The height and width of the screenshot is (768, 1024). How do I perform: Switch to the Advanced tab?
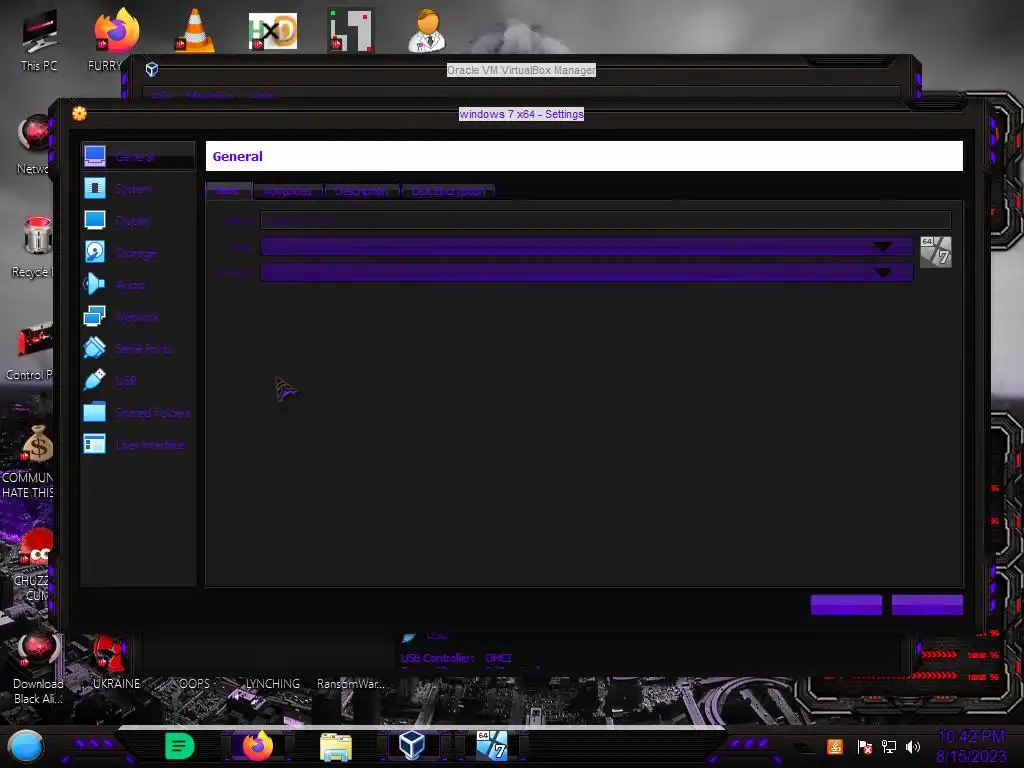[287, 191]
